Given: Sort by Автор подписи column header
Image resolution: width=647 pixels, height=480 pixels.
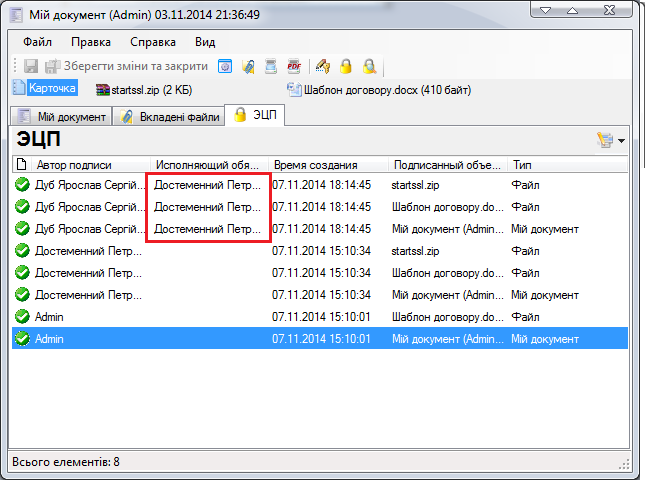Looking at the screenshot, I should (x=73, y=165).
